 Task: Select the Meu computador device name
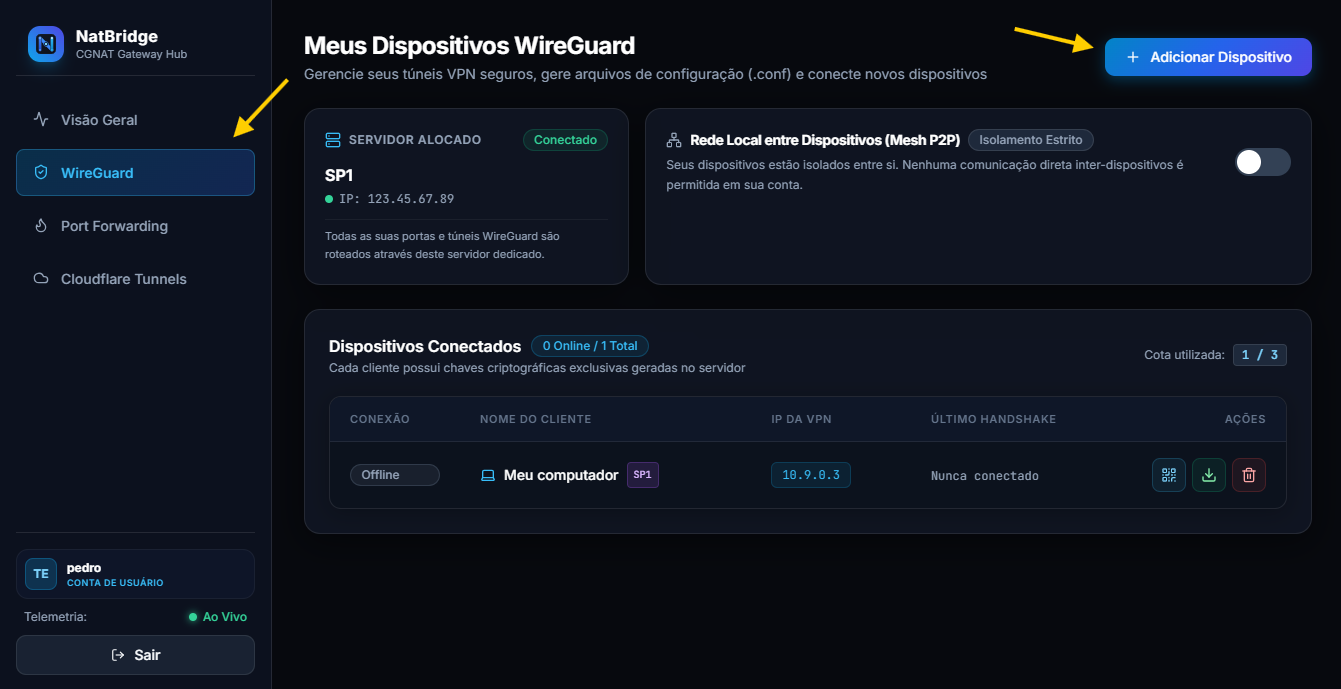pyautogui.click(x=561, y=475)
